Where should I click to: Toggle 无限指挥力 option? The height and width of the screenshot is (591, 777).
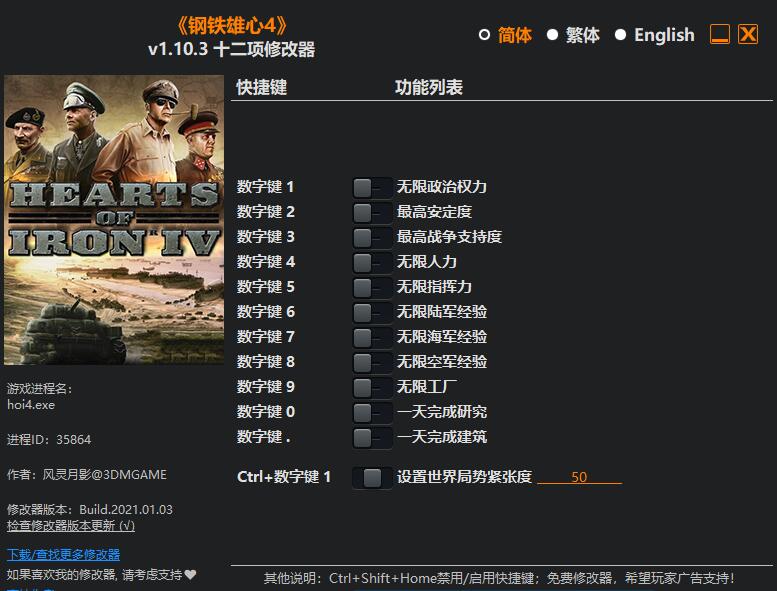[x=372, y=287]
